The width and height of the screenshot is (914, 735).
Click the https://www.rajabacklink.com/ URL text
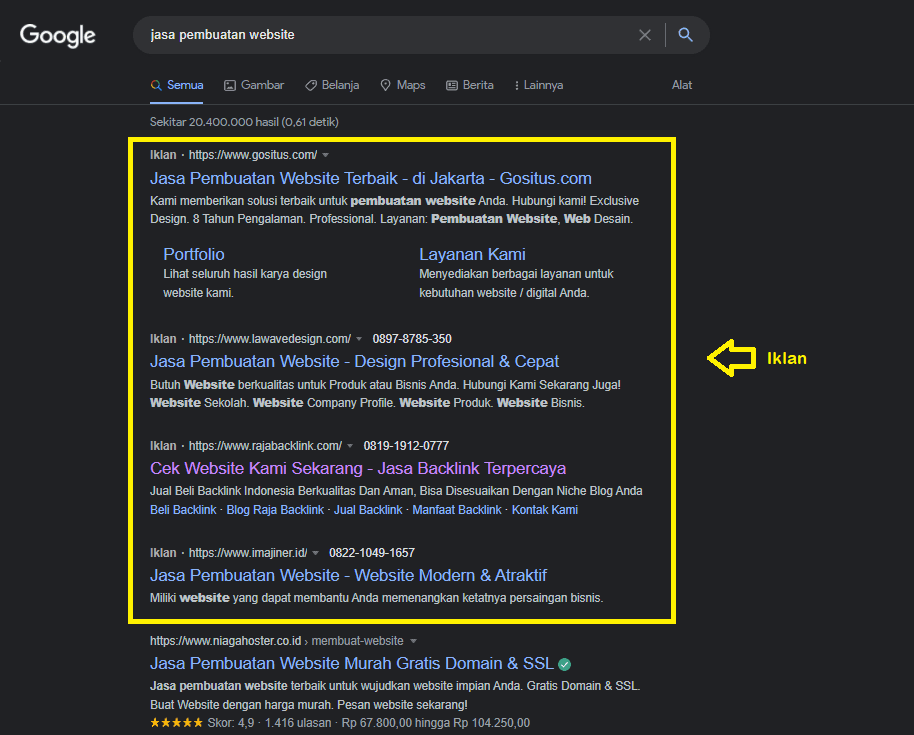point(265,446)
